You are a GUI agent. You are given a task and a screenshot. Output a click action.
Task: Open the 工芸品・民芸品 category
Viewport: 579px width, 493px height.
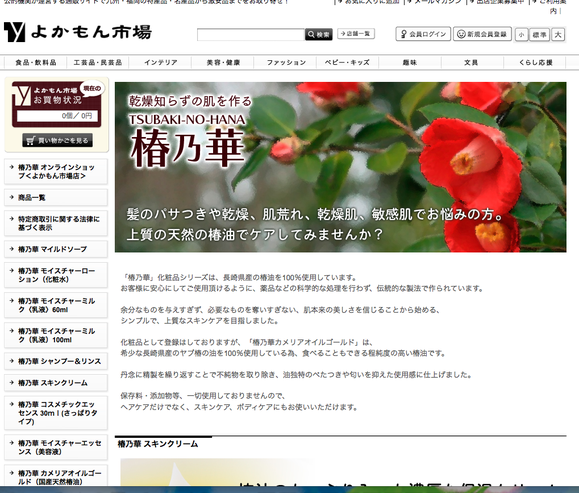tap(98, 62)
